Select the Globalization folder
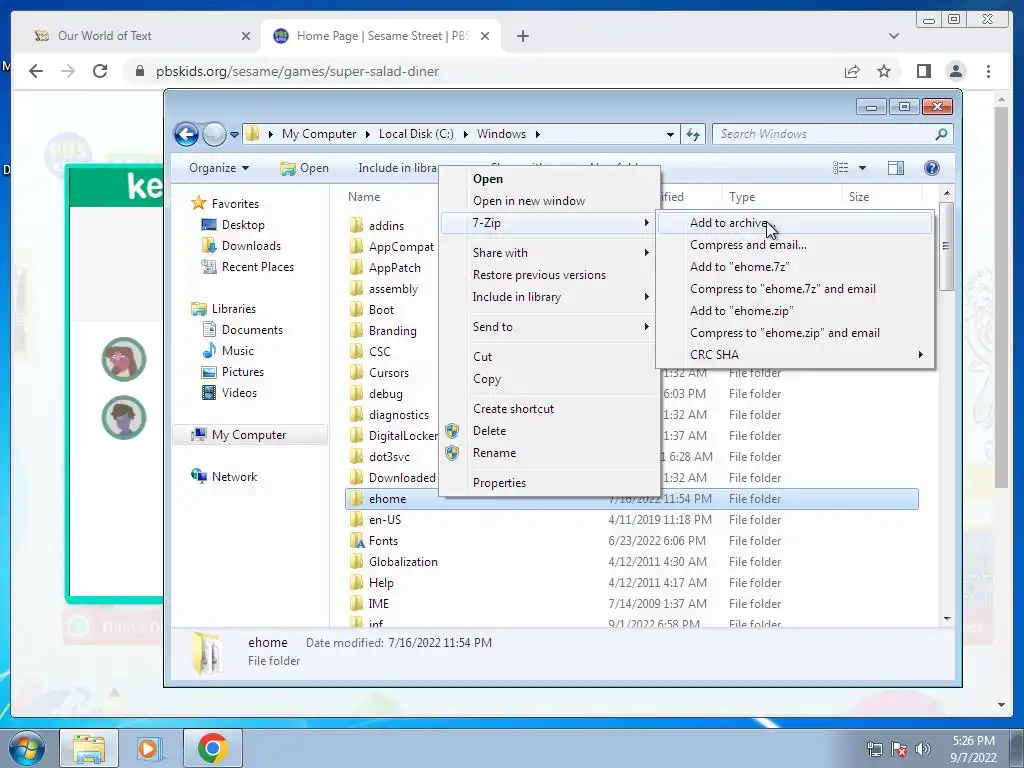This screenshot has width=1024, height=768. 403,562
